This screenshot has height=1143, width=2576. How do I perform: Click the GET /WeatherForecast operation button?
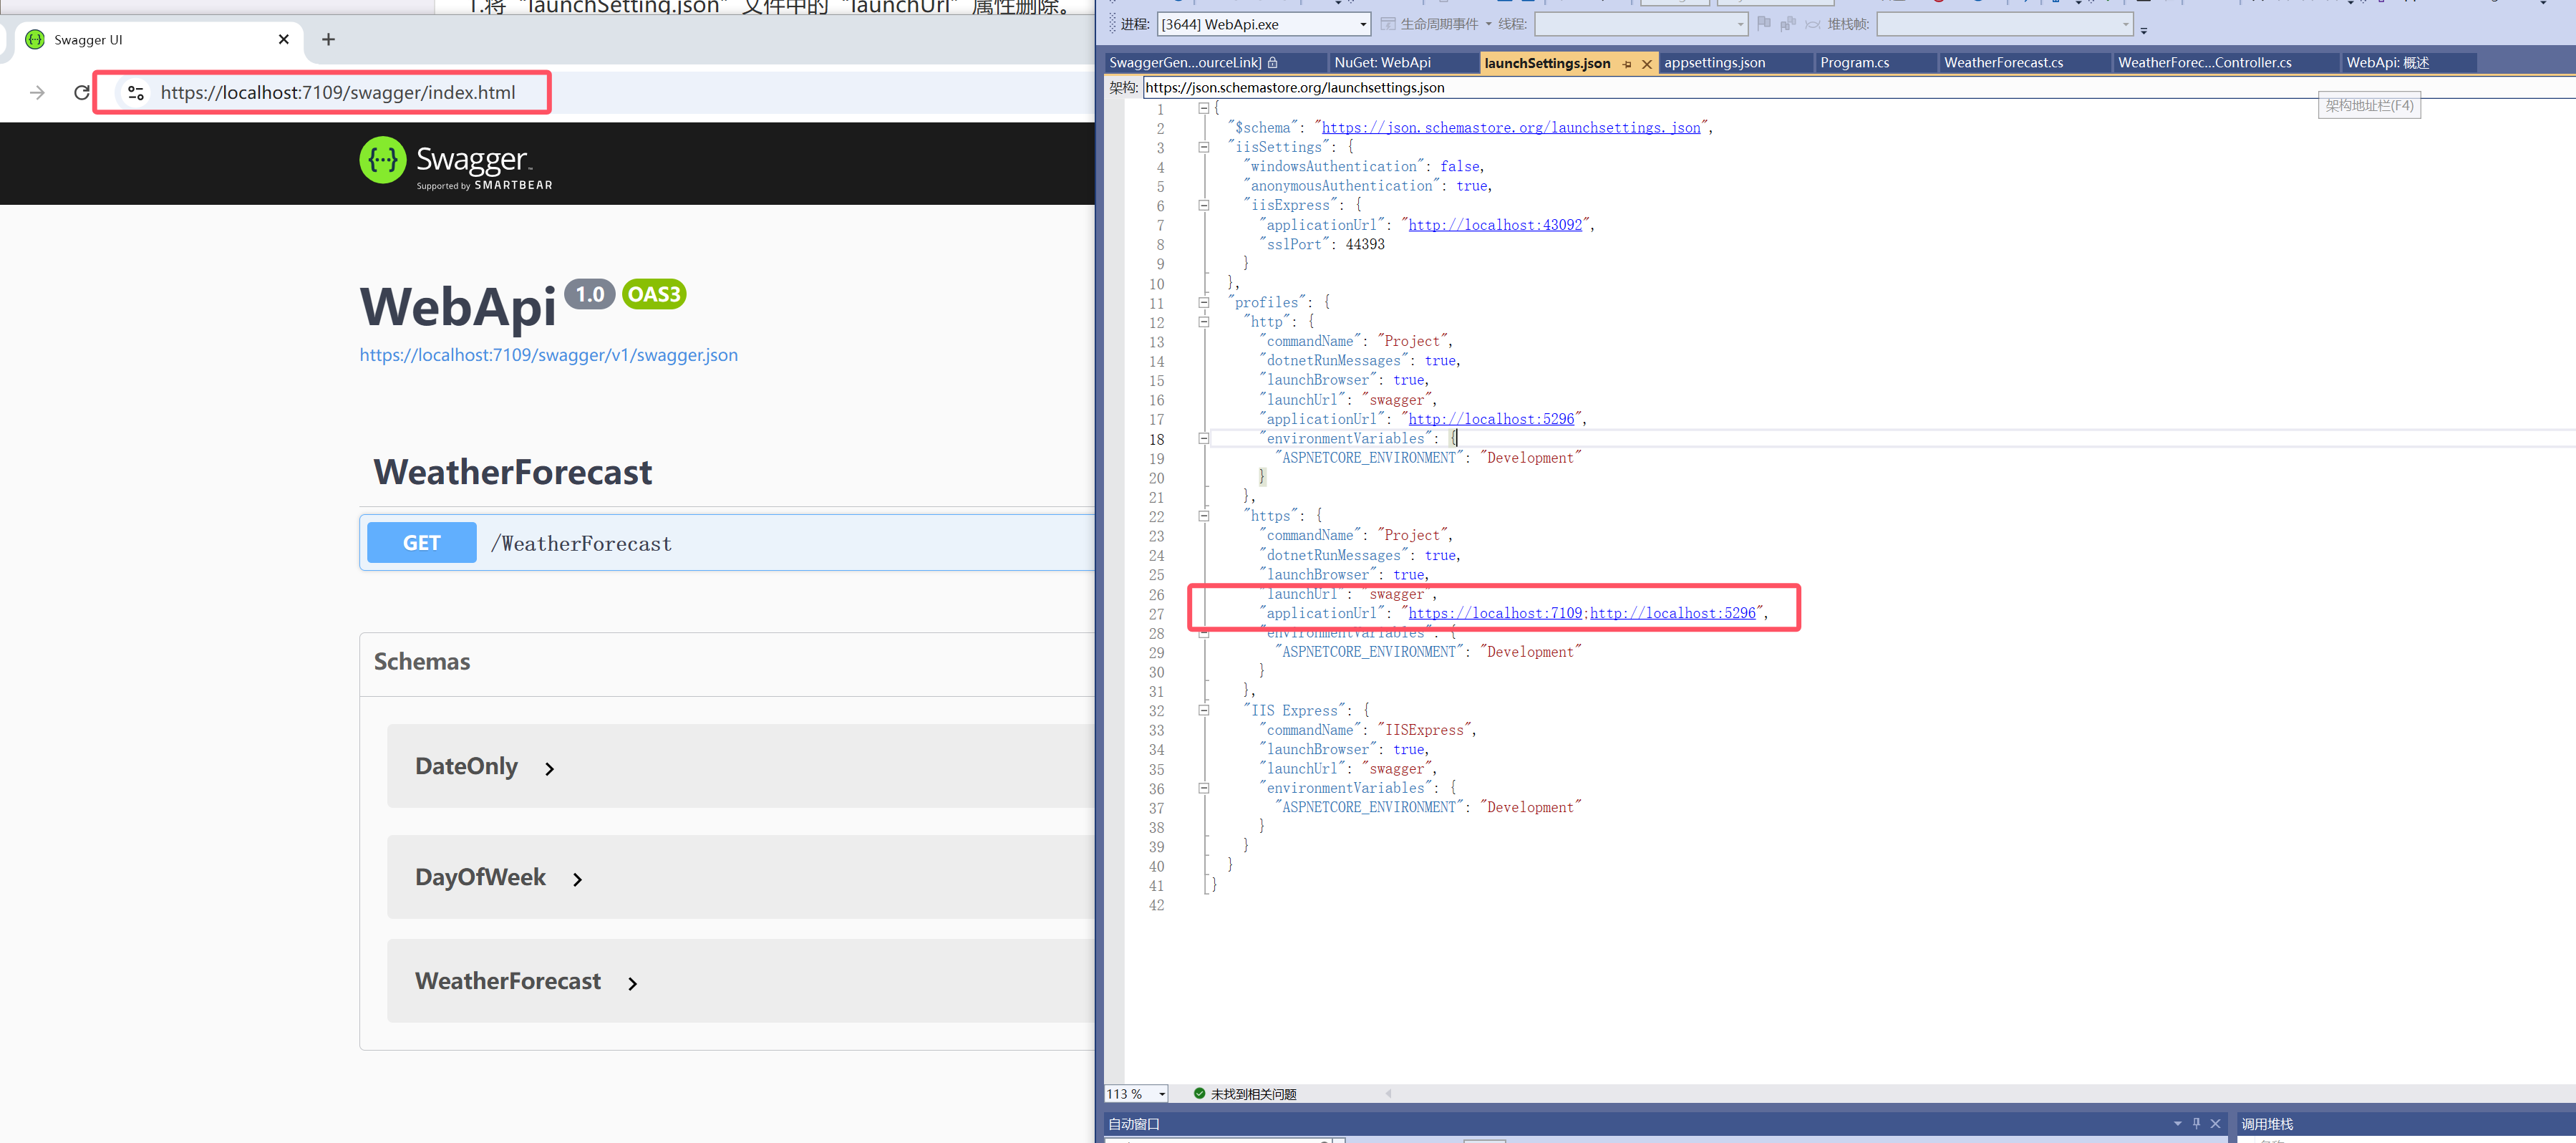coord(421,543)
